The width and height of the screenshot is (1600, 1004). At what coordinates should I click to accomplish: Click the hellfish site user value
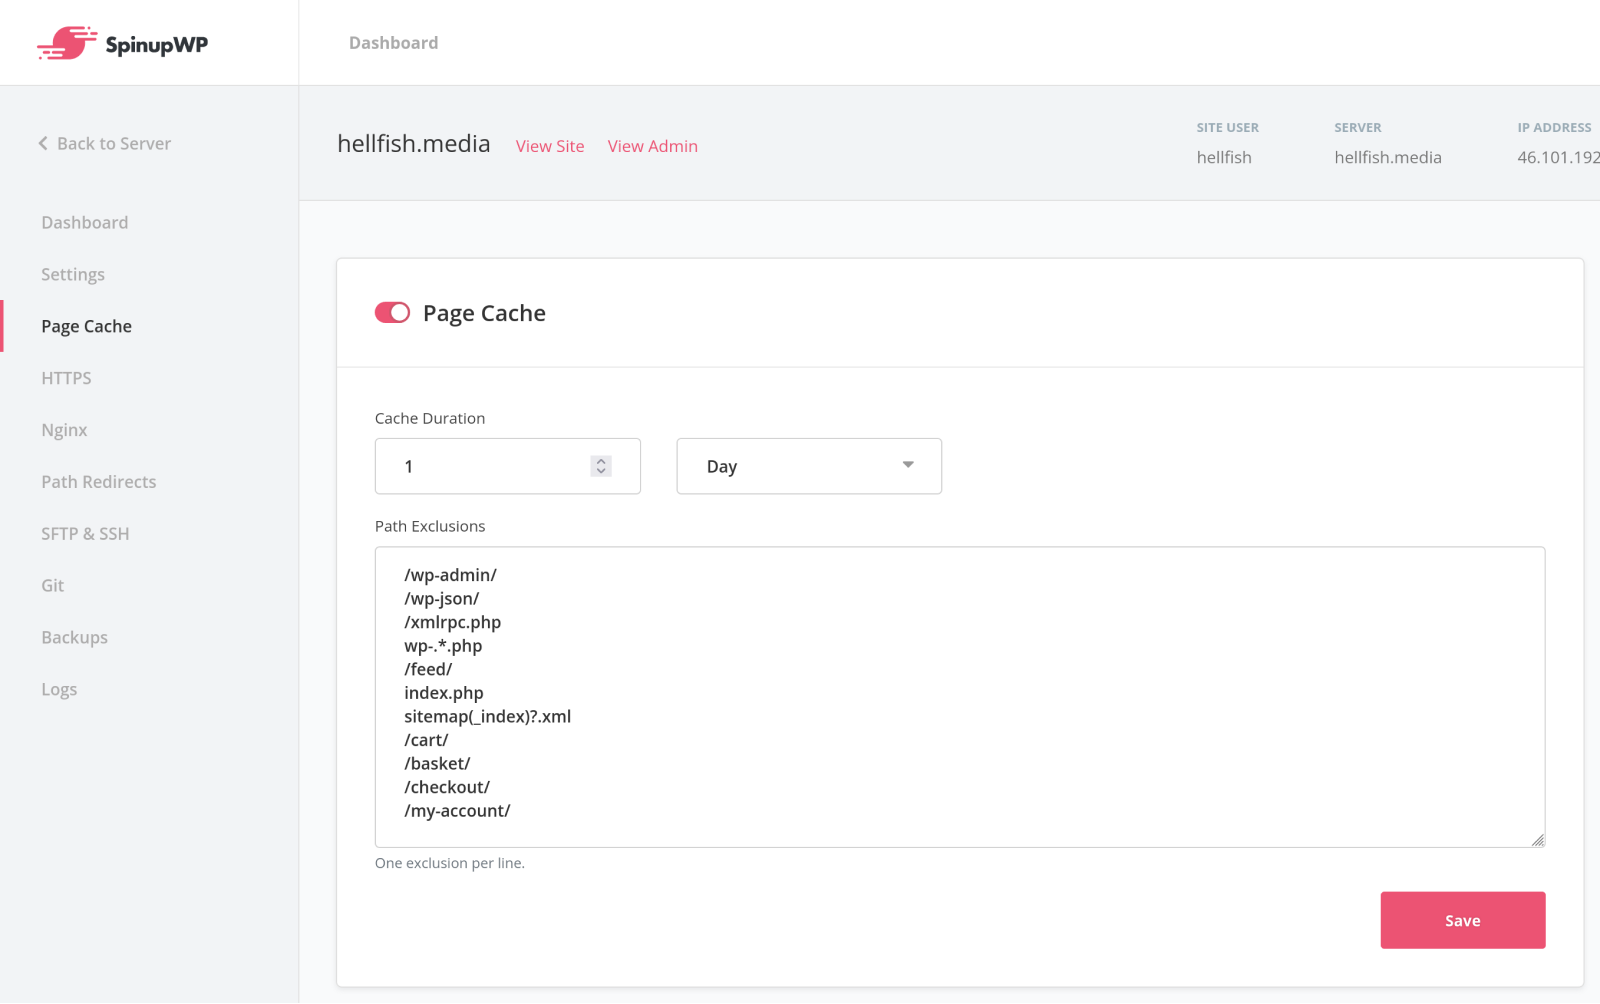click(1224, 157)
